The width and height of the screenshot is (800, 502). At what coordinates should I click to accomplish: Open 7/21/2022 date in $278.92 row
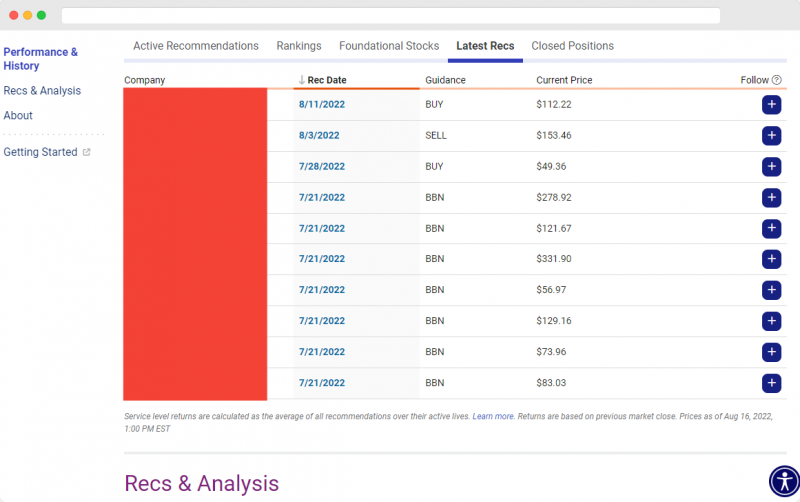(322, 198)
